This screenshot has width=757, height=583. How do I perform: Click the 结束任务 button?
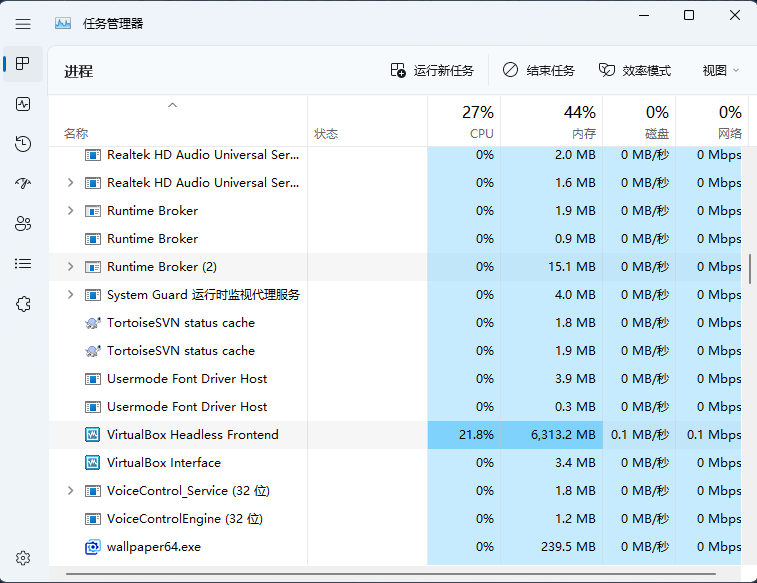pos(539,71)
